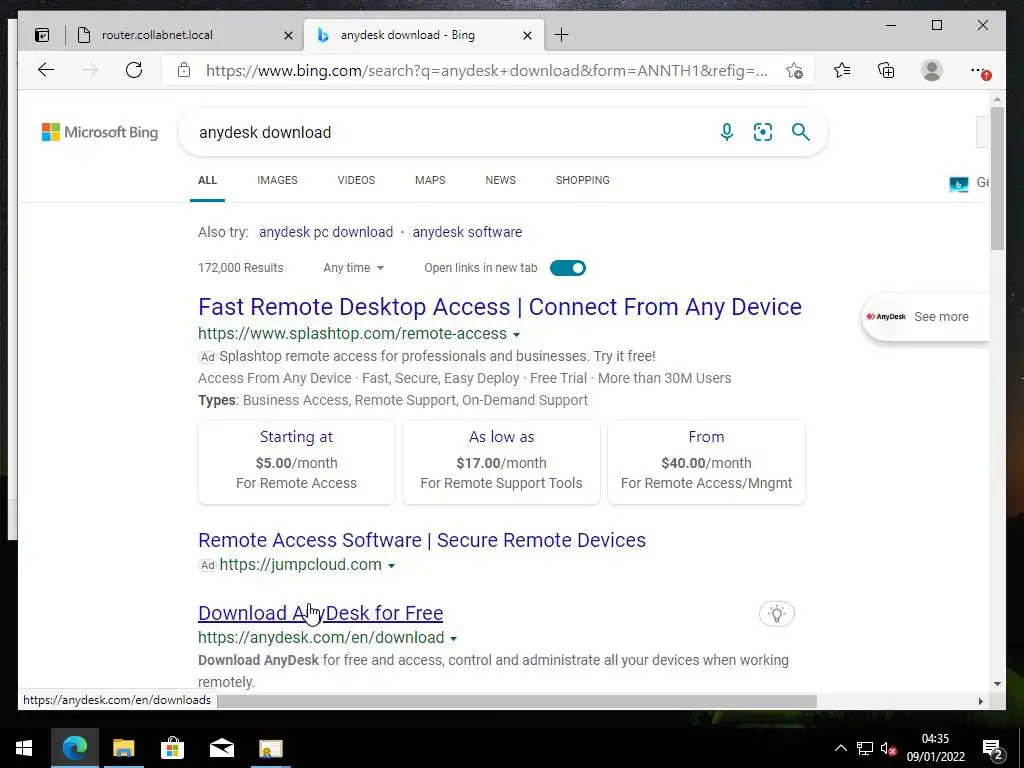Show search insights lightbulb for AnyDesk result
This screenshot has height=768, width=1024.
[x=776, y=614]
